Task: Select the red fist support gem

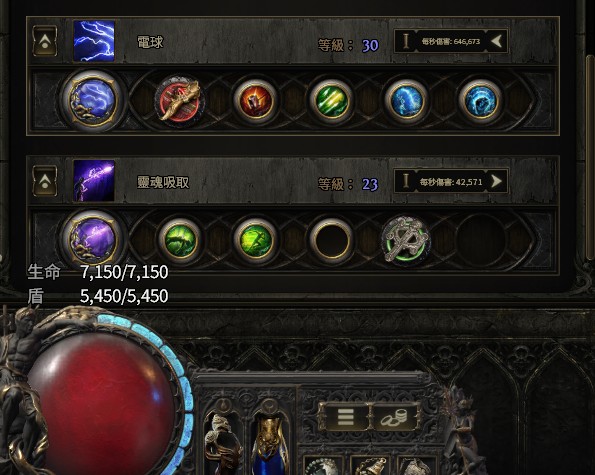Action: (x=255, y=101)
